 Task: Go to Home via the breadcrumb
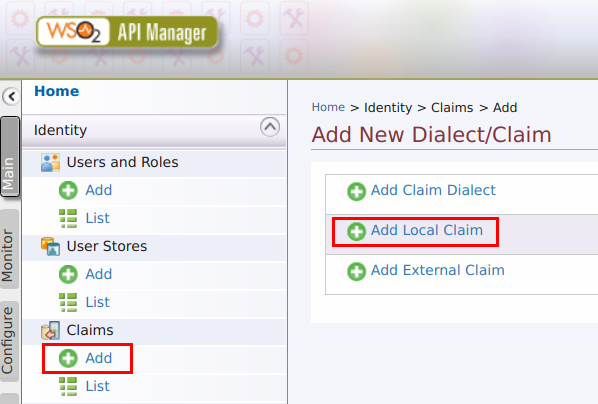pyautogui.click(x=328, y=107)
